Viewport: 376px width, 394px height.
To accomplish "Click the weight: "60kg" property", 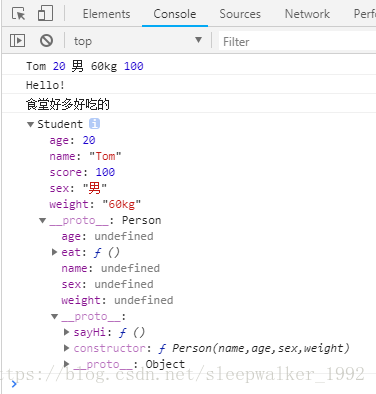I will (x=95, y=204).
